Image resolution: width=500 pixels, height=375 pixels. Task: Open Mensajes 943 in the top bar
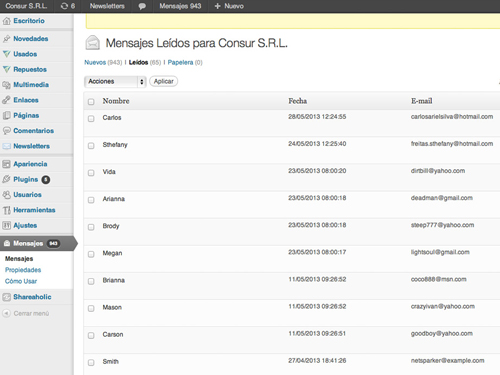coord(180,6)
